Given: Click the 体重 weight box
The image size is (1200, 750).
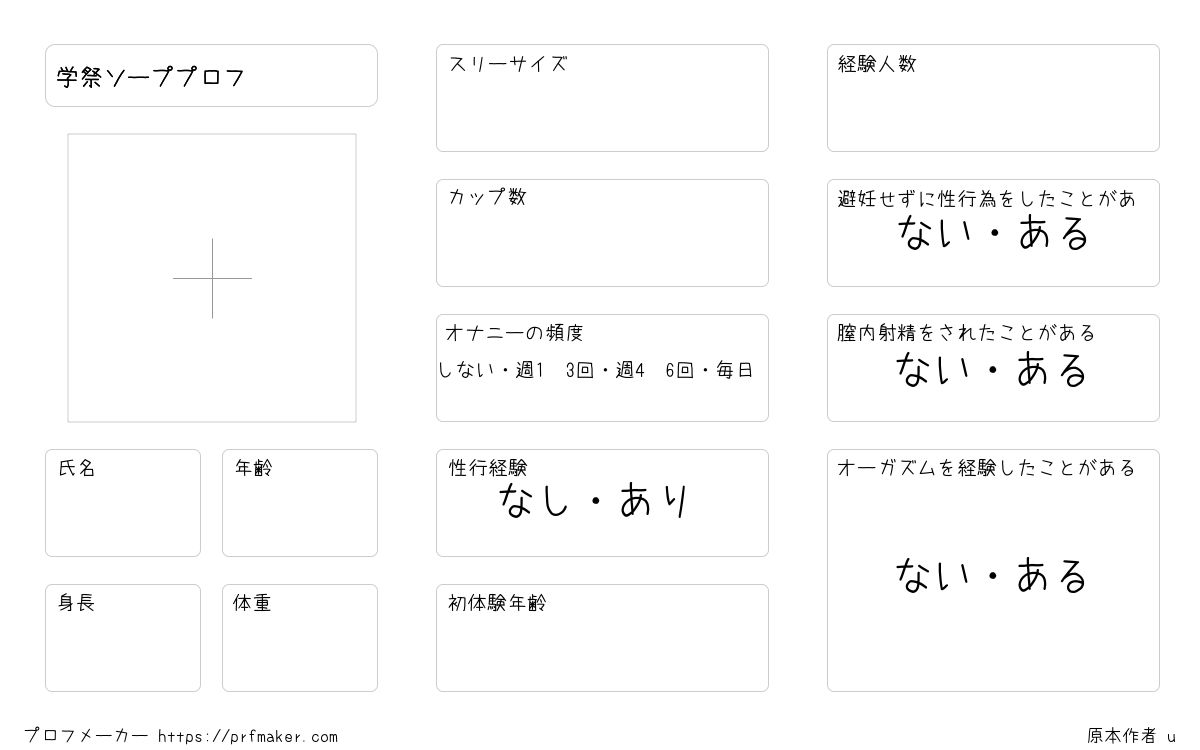Looking at the screenshot, I should pos(300,638).
